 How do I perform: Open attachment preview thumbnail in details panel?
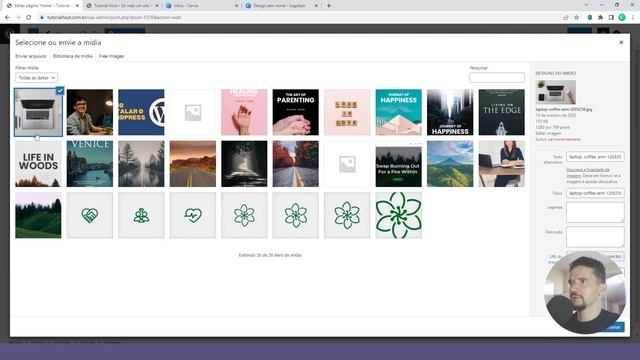556,92
